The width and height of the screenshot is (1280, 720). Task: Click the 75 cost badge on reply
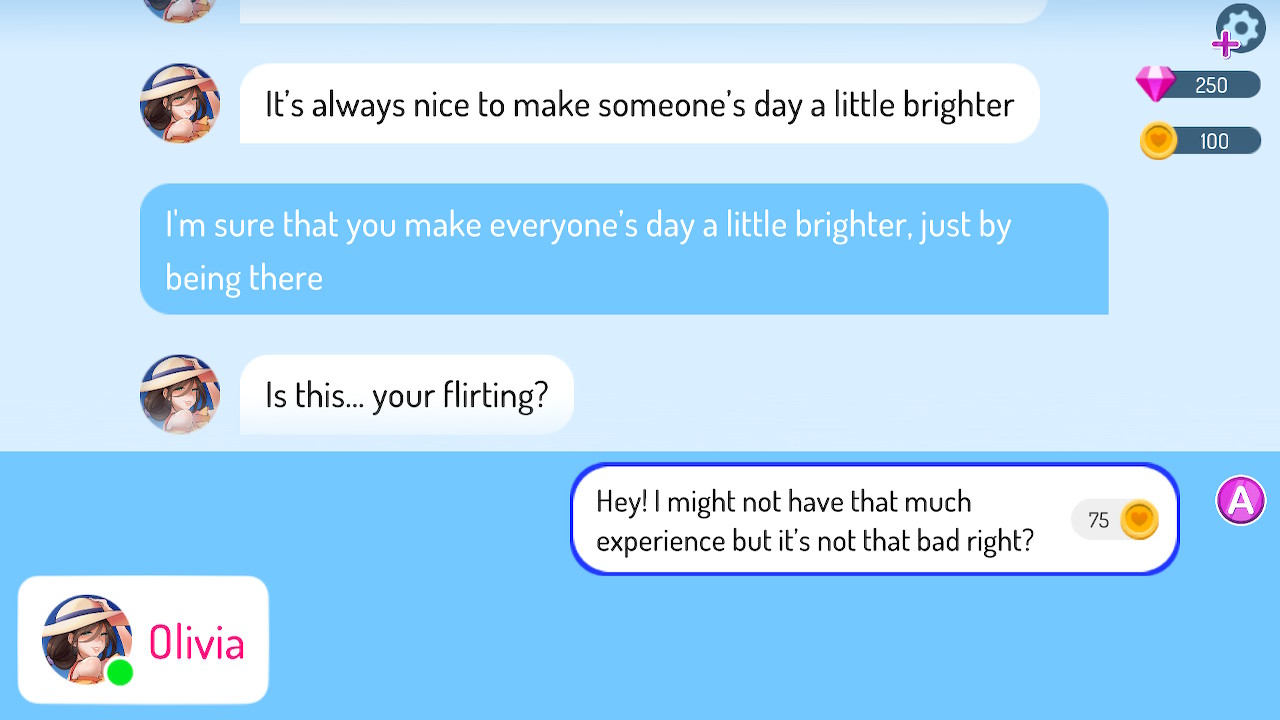click(1114, 519)
